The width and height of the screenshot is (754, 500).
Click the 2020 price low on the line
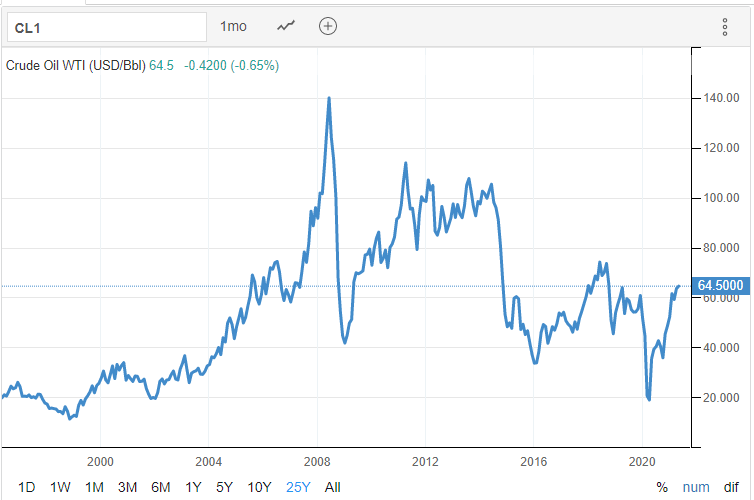pos(649,399)
